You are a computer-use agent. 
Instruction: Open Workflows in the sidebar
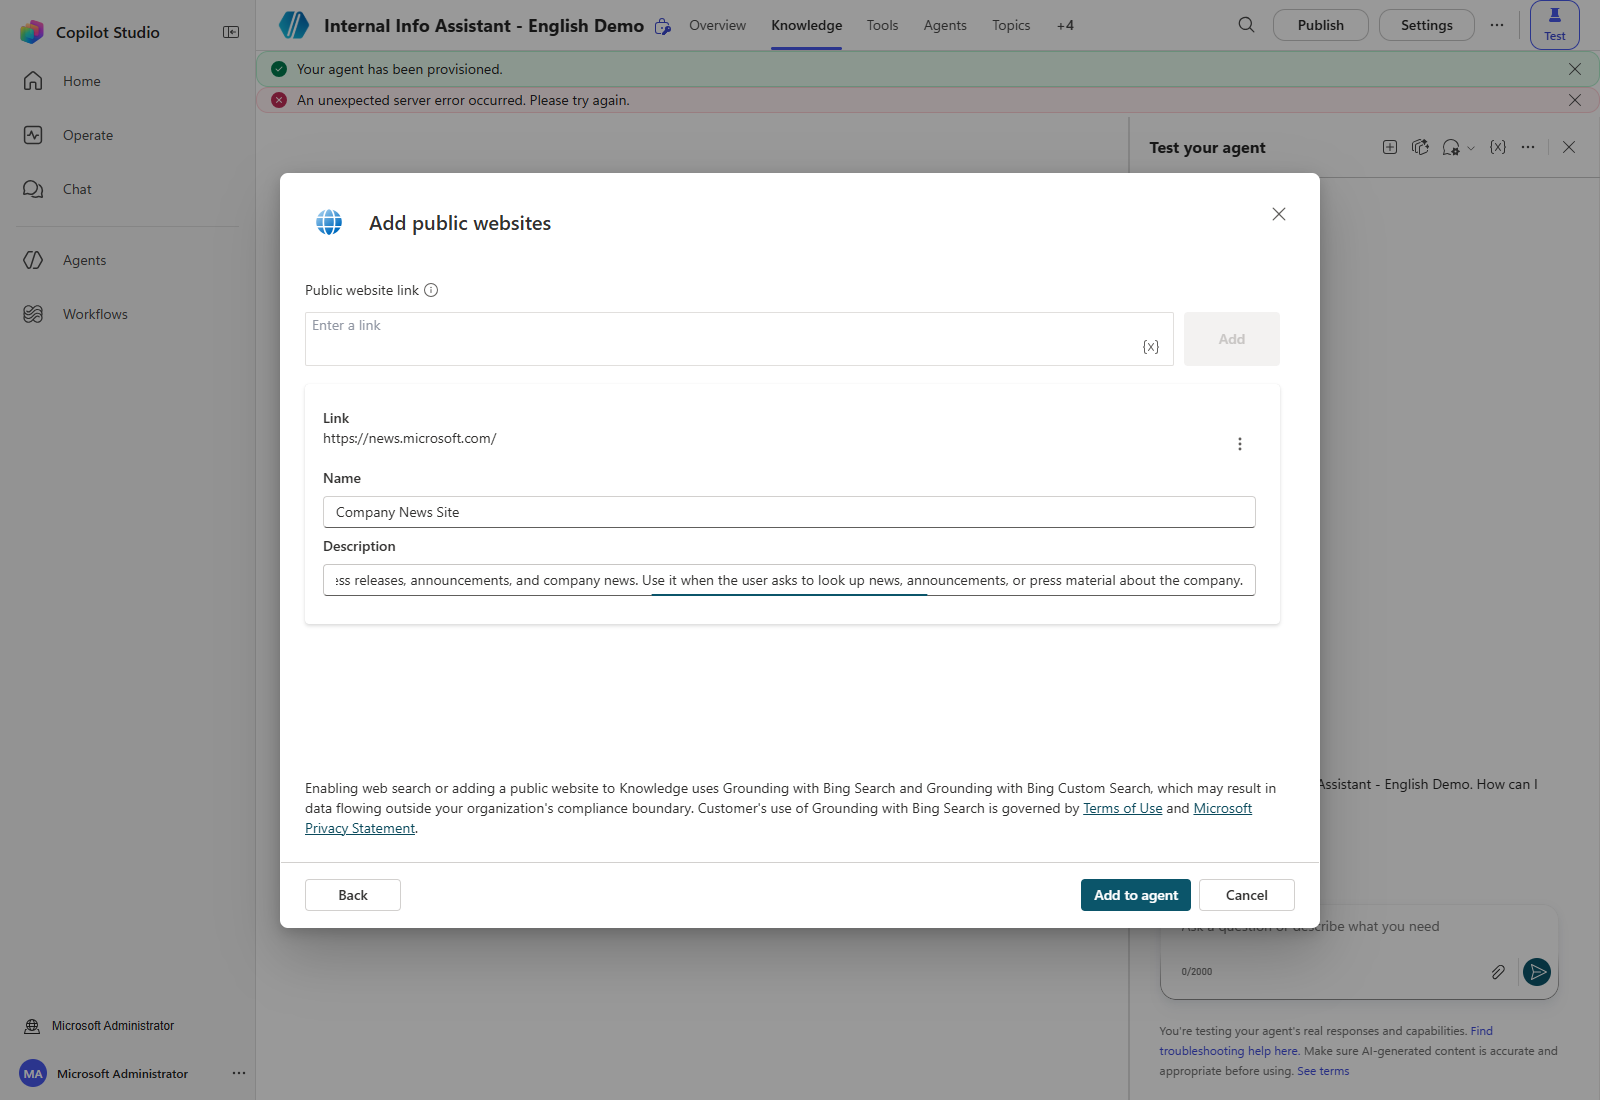coord(95,314)
